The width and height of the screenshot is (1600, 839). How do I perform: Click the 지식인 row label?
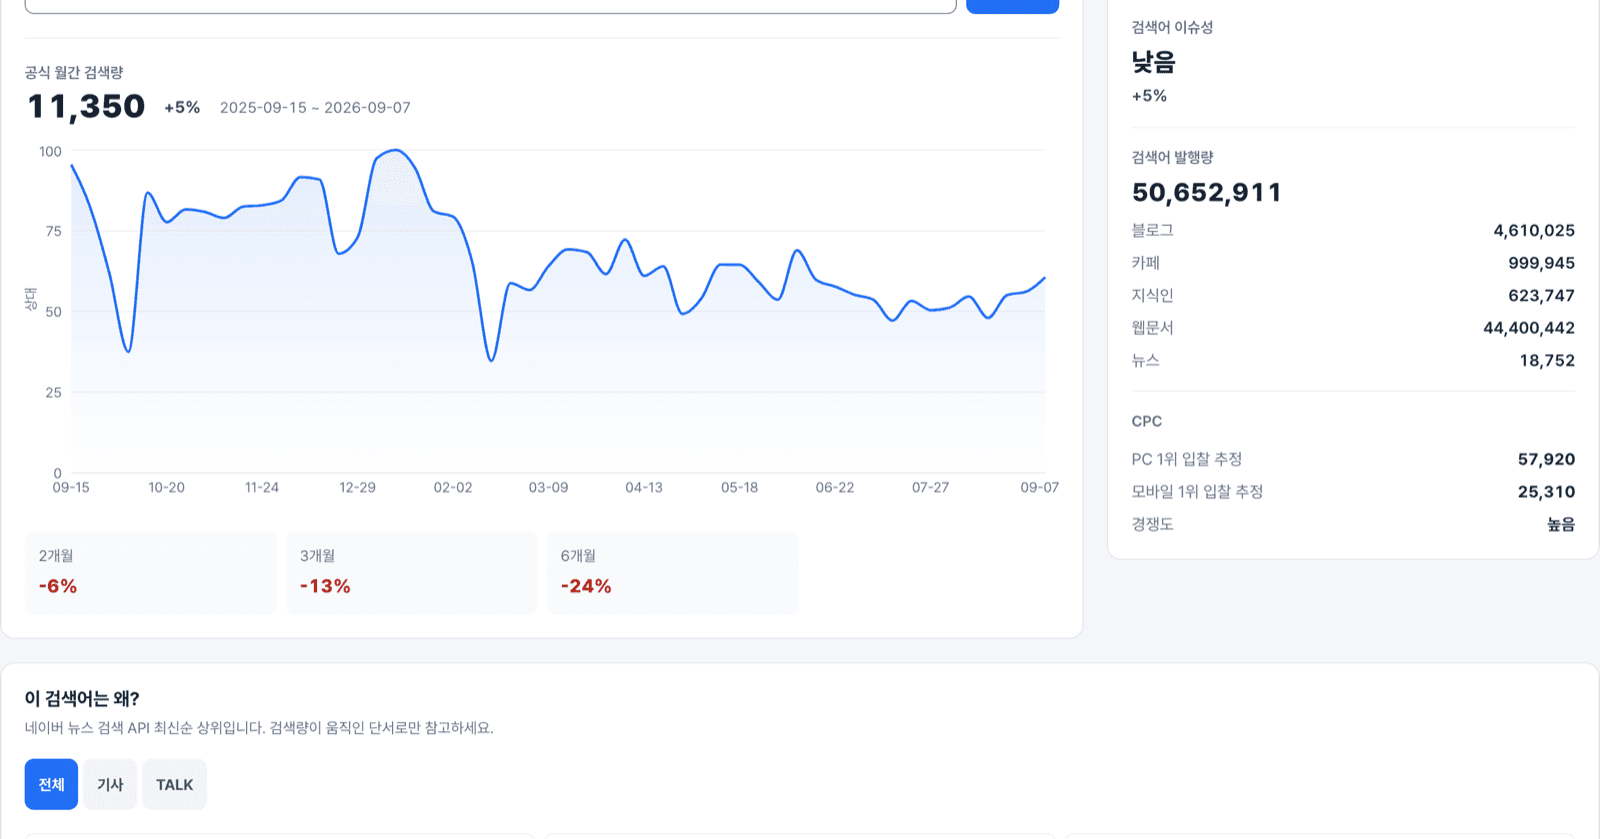click(1152, 295)
